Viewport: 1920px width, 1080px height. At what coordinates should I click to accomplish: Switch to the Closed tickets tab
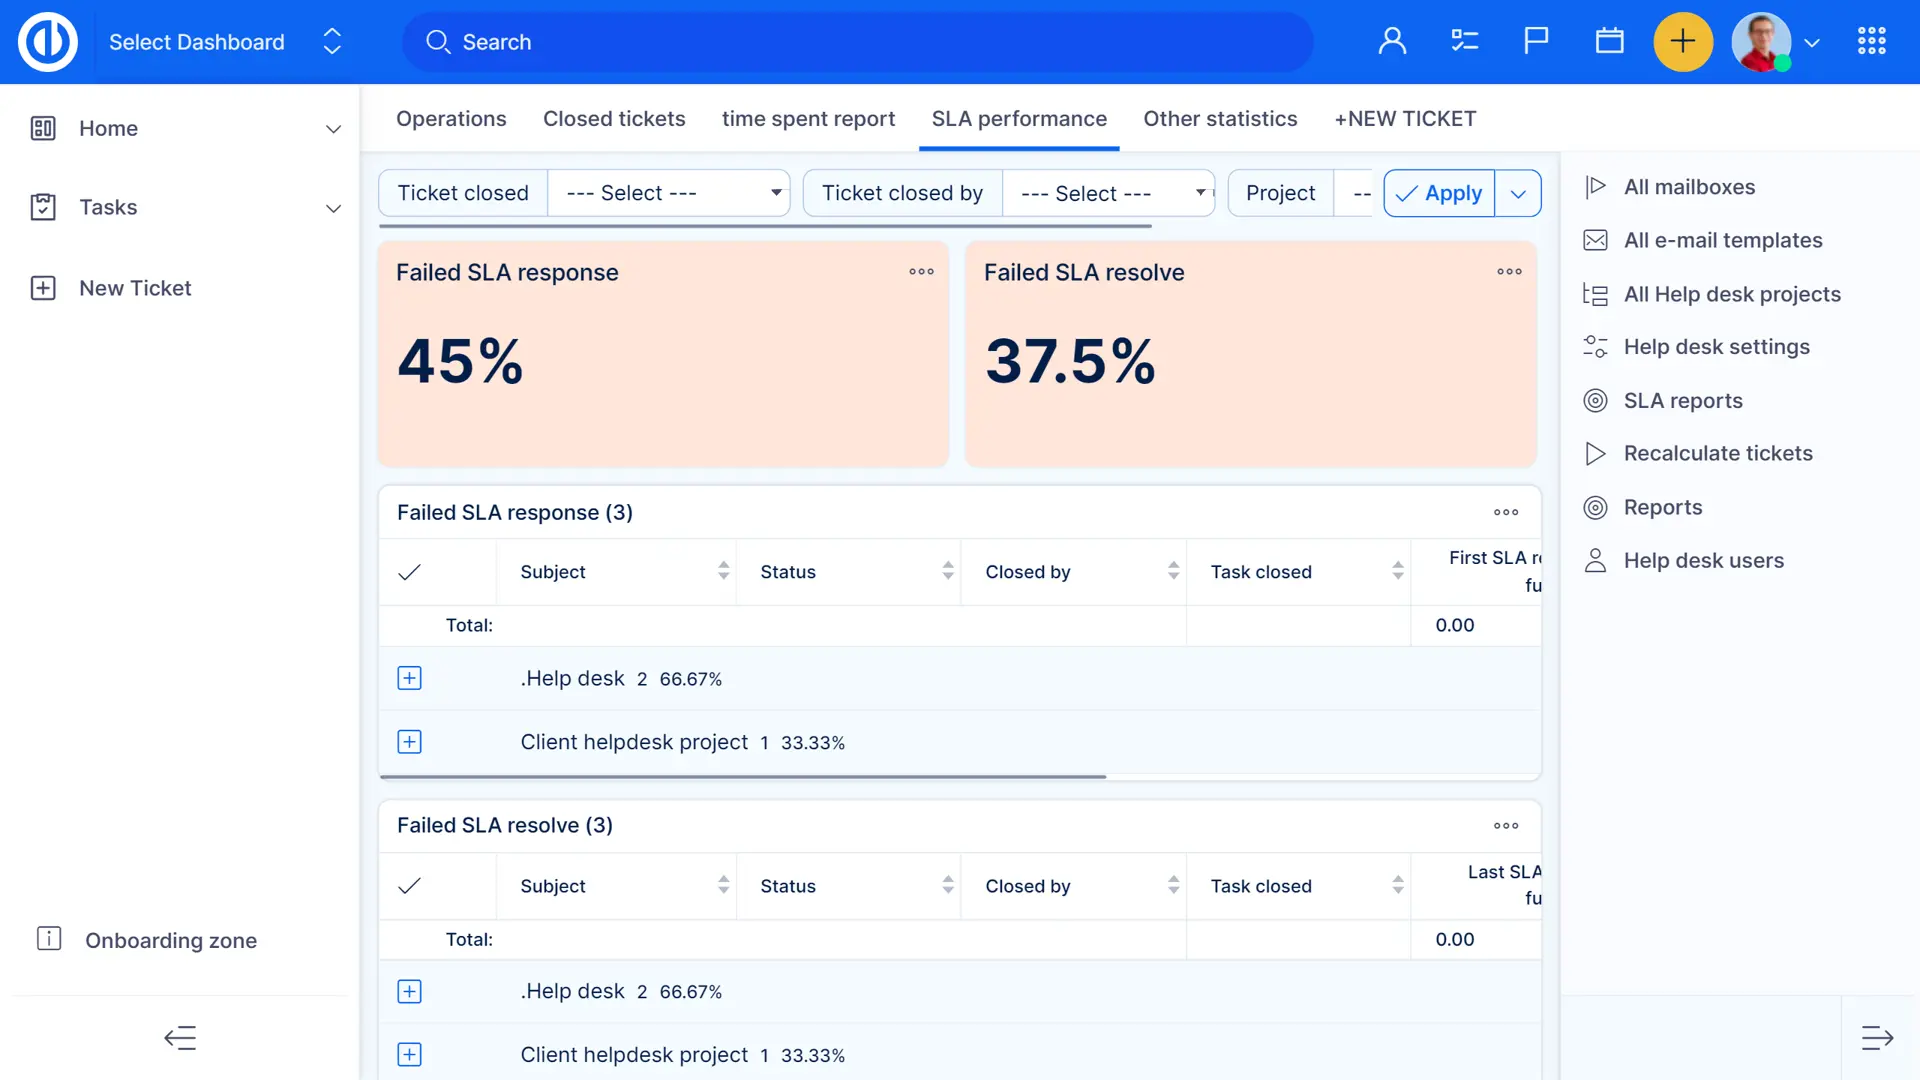pos(614,119)
